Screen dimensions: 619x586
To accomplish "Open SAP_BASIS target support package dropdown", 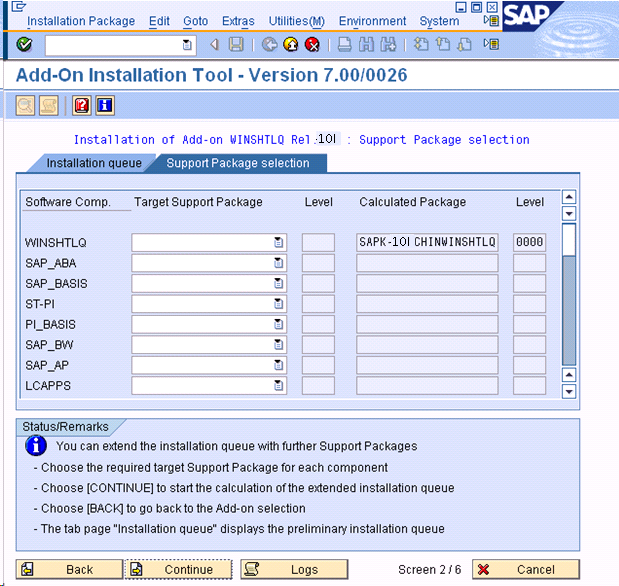I will [278, 283].
